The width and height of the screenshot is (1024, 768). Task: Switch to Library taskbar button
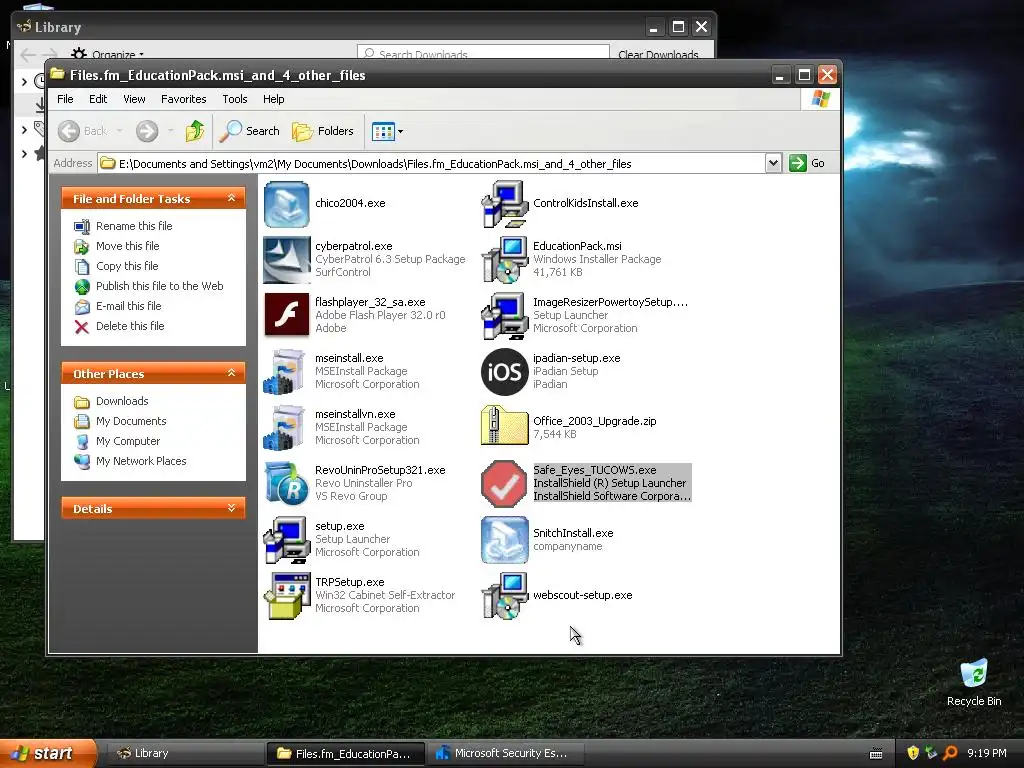point(184,754)
